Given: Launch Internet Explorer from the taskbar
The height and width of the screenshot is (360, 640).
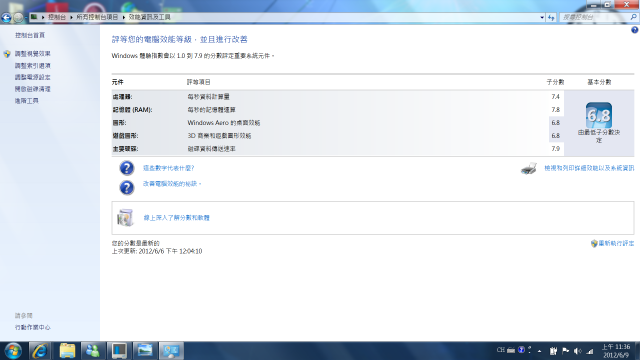Looking at the screenshot, I should [40, 351].
